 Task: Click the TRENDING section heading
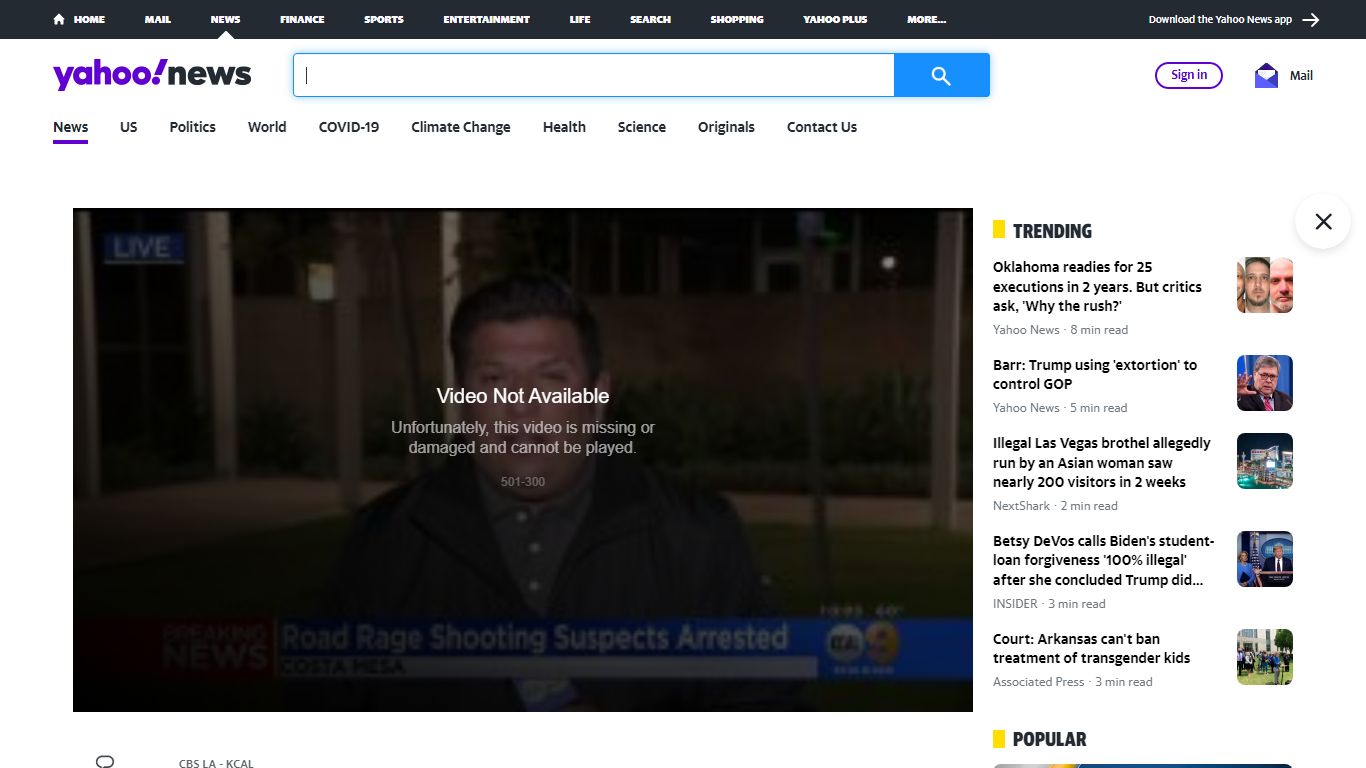[1052, 231]
